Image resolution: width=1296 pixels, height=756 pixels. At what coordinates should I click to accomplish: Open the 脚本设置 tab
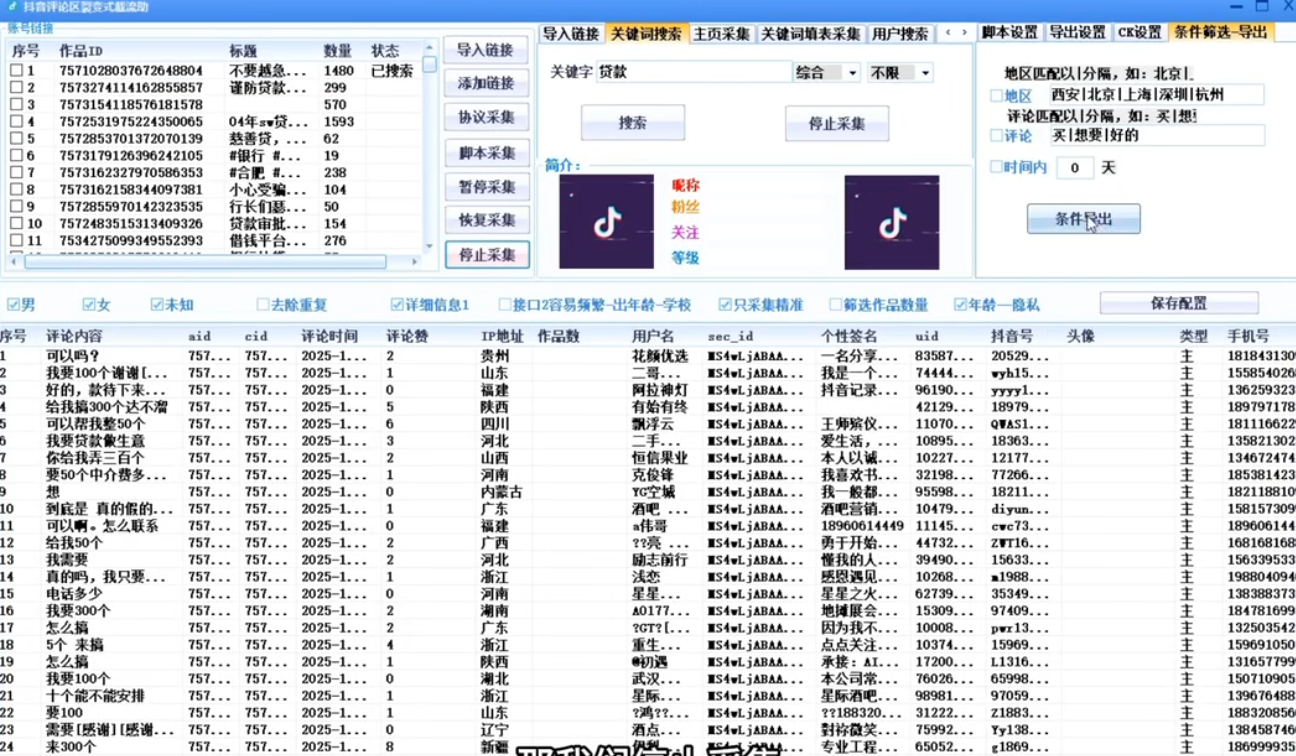pyautogui.click(x=1010, y=32)
